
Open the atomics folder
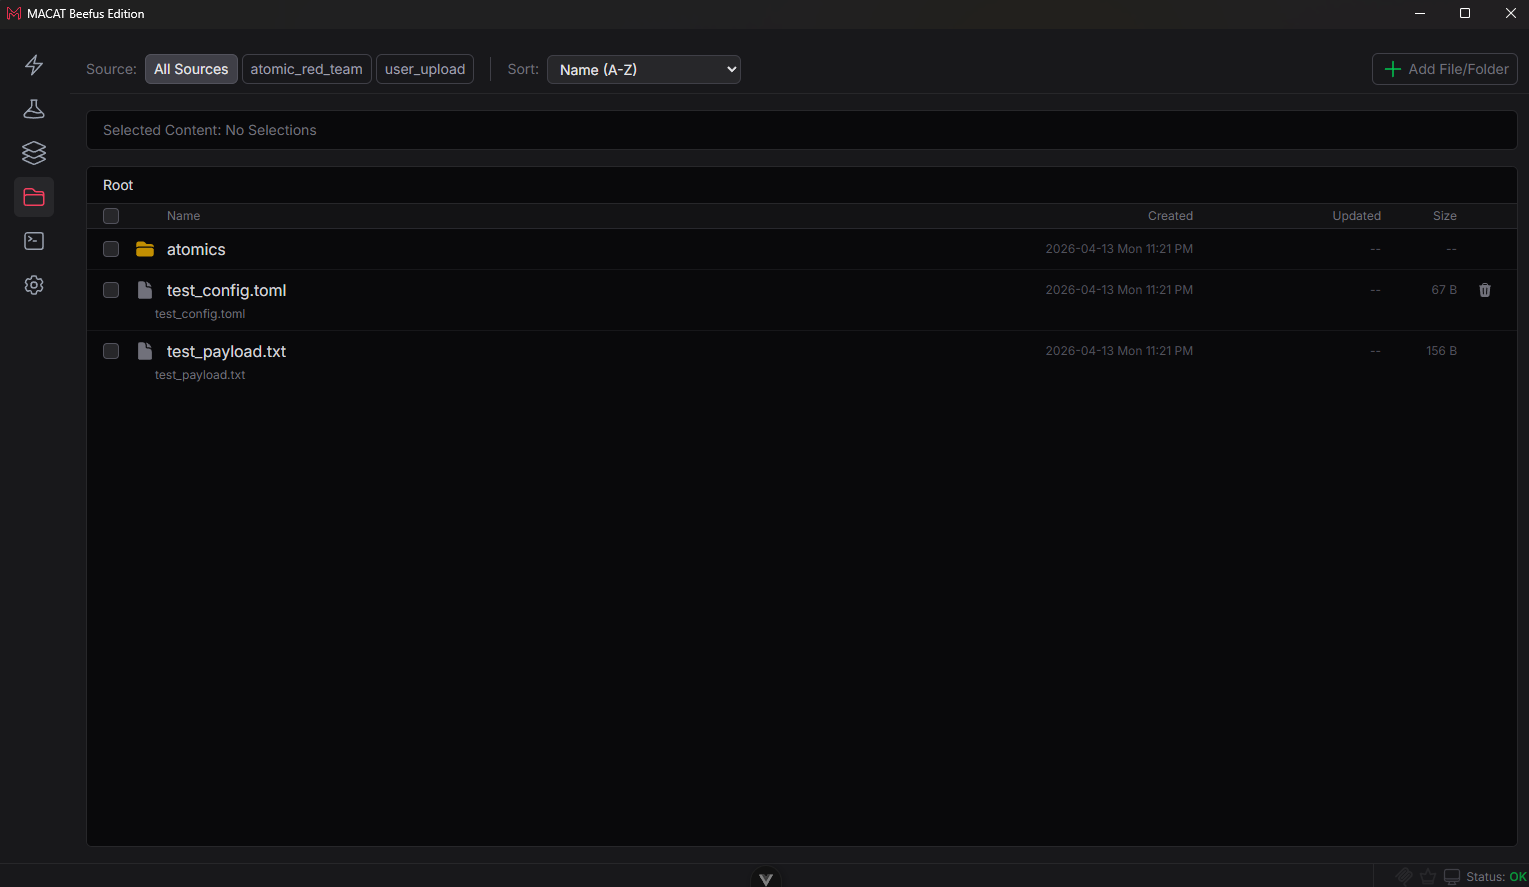click(x=196, y=249)
